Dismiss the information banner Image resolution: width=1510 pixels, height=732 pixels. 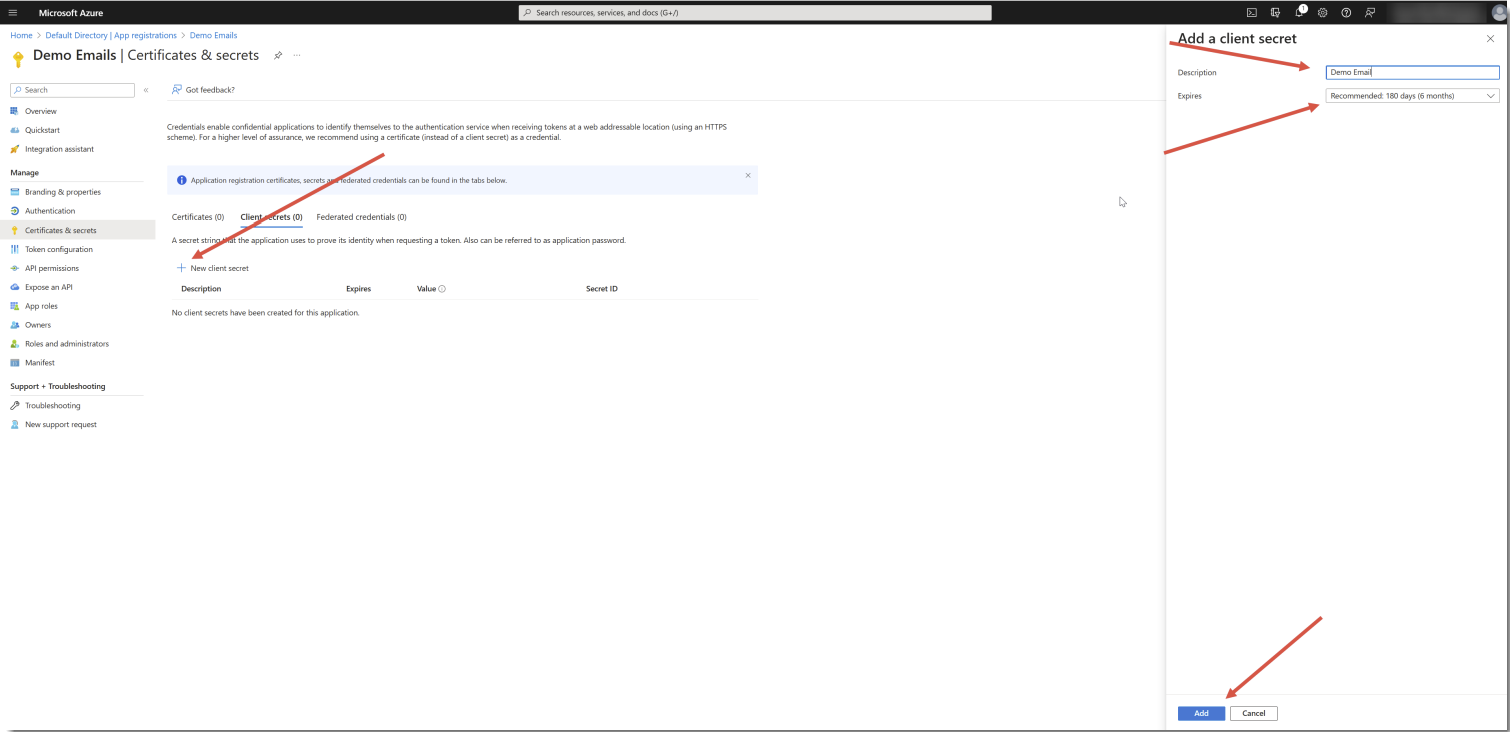(x=748, y=175)
